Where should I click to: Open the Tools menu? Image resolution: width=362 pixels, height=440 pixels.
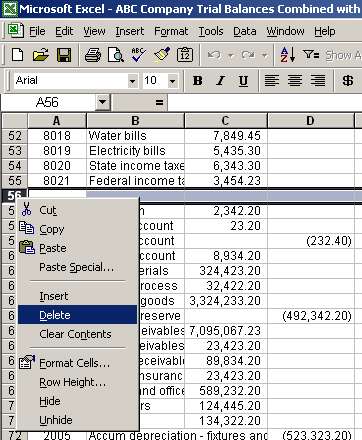211,31
